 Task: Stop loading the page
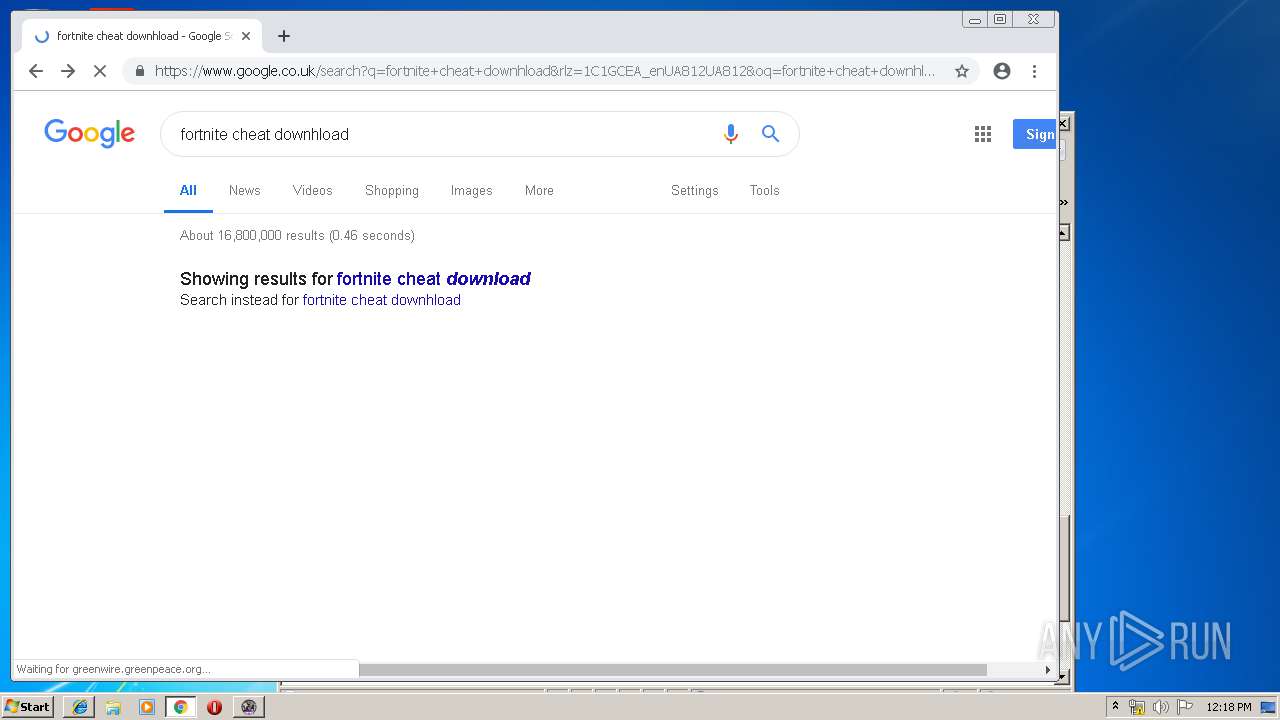(100, 71)
